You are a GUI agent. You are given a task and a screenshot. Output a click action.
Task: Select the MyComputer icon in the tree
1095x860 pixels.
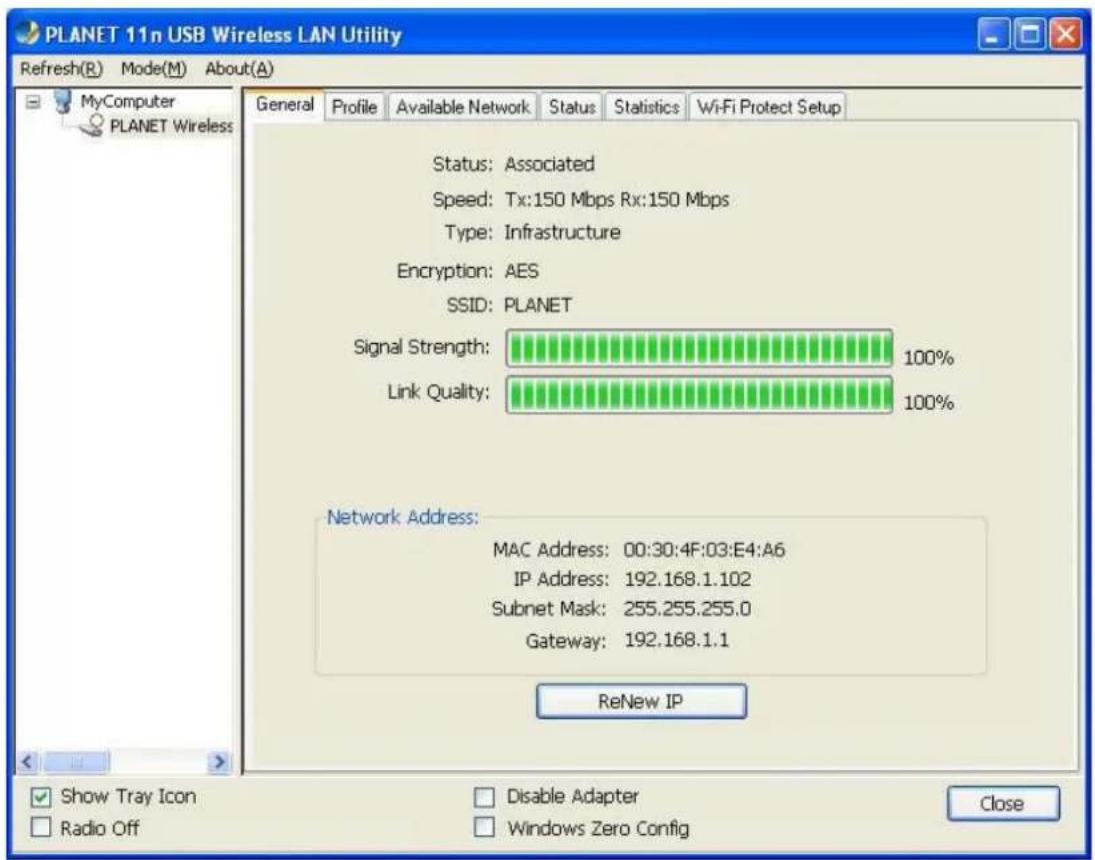(63, 102)
